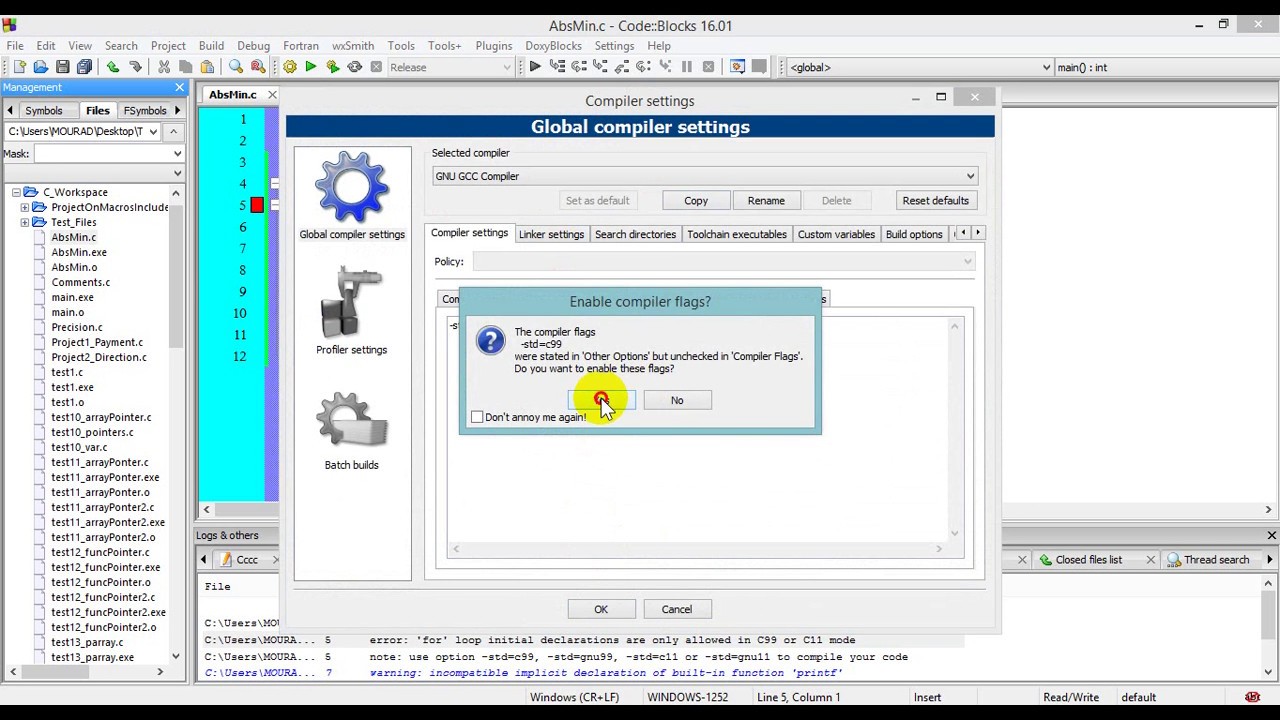This screenshot has height=720, width=1280.
Task: Click the Replace toolbar icon
Action: coord(258,67)
